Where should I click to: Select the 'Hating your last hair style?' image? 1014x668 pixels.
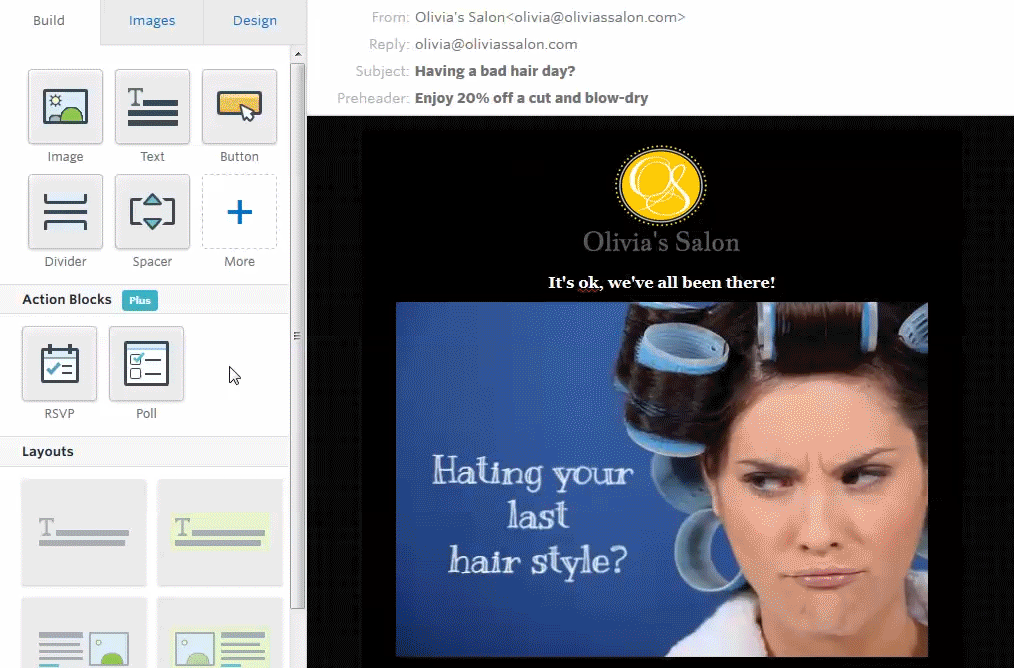662,479
